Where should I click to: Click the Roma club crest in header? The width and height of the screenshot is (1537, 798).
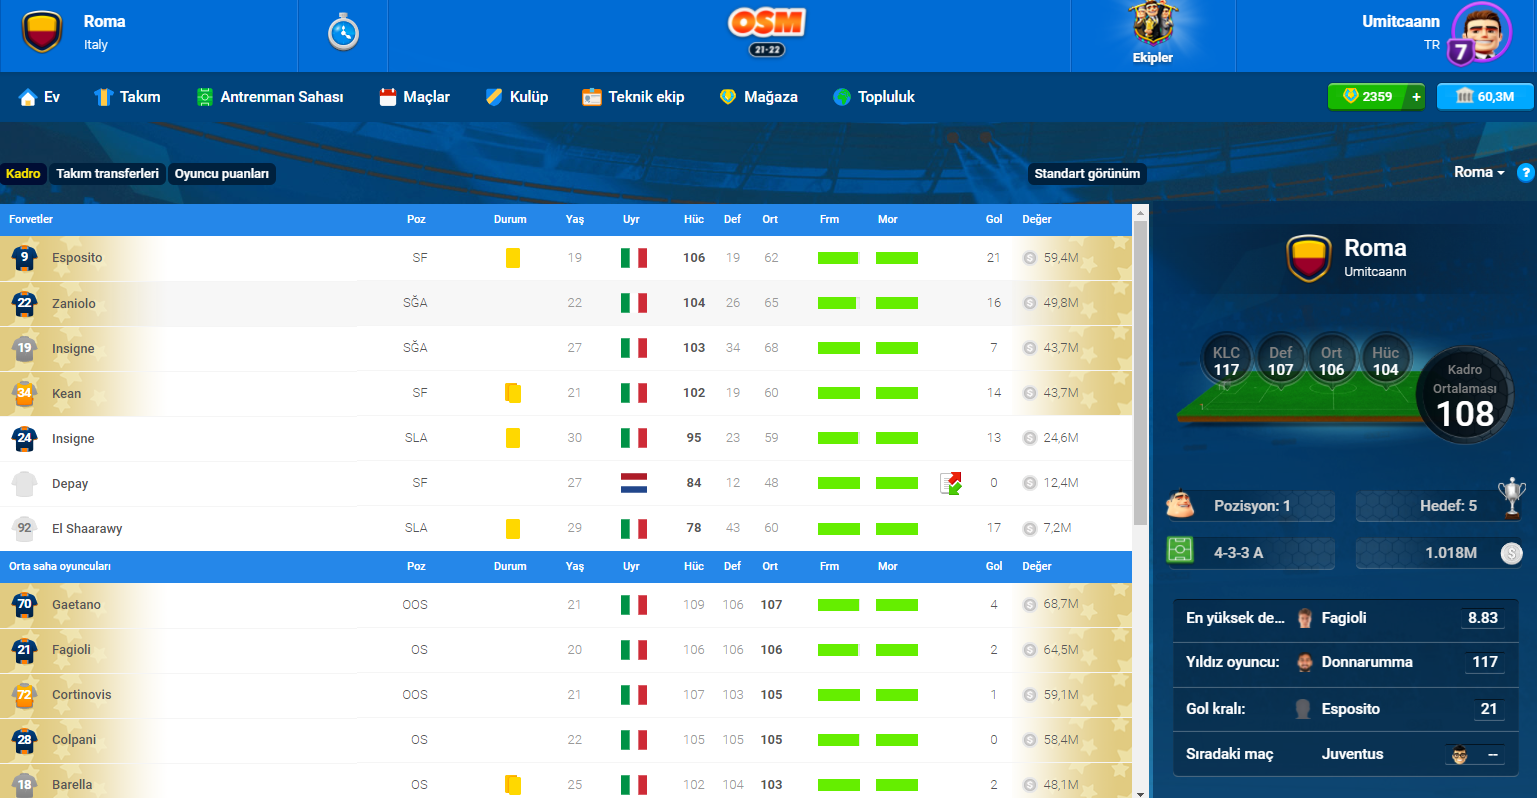point(42,32)
